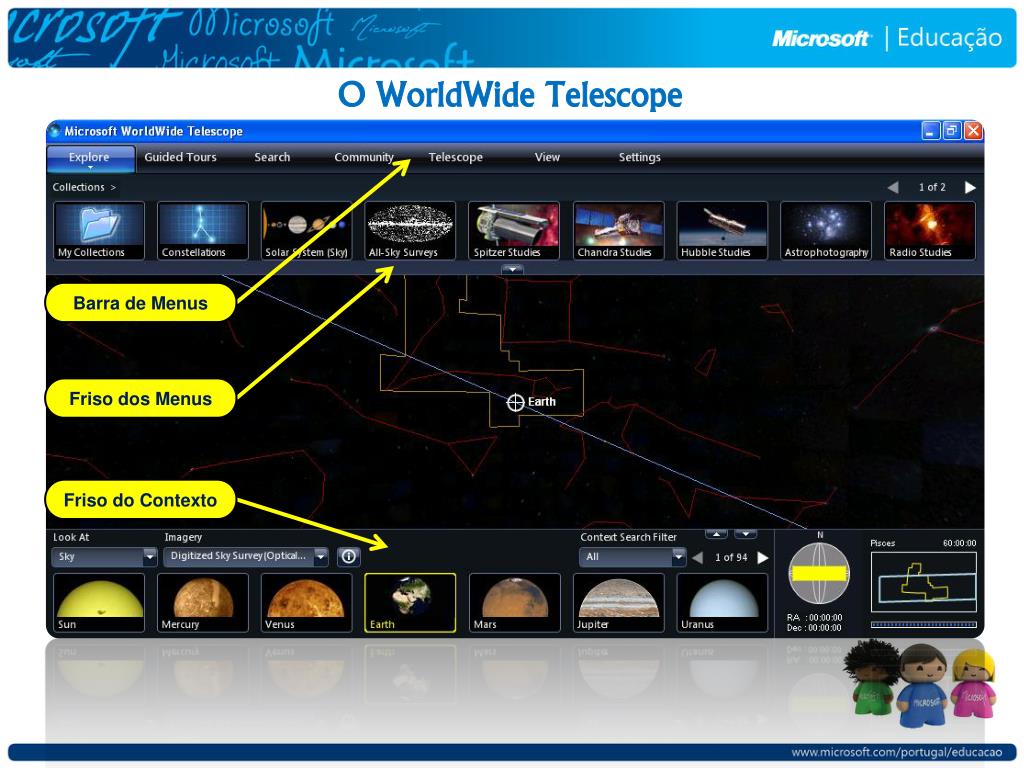Click the sky globe orientation sphere
The image size is (1024, 768).
[x=818, y=574]
